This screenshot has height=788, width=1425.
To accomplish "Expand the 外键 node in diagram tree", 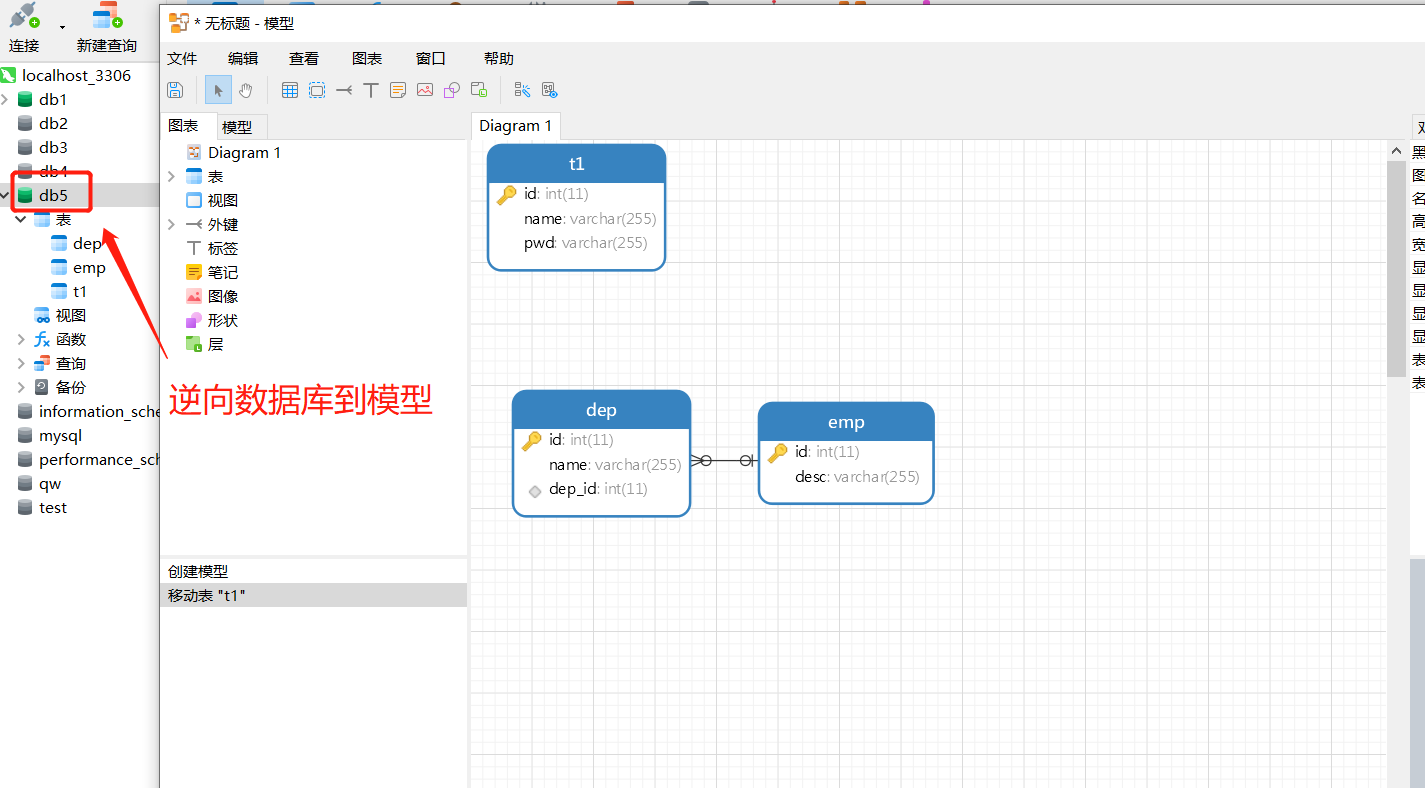I will (x=171, y=225).
